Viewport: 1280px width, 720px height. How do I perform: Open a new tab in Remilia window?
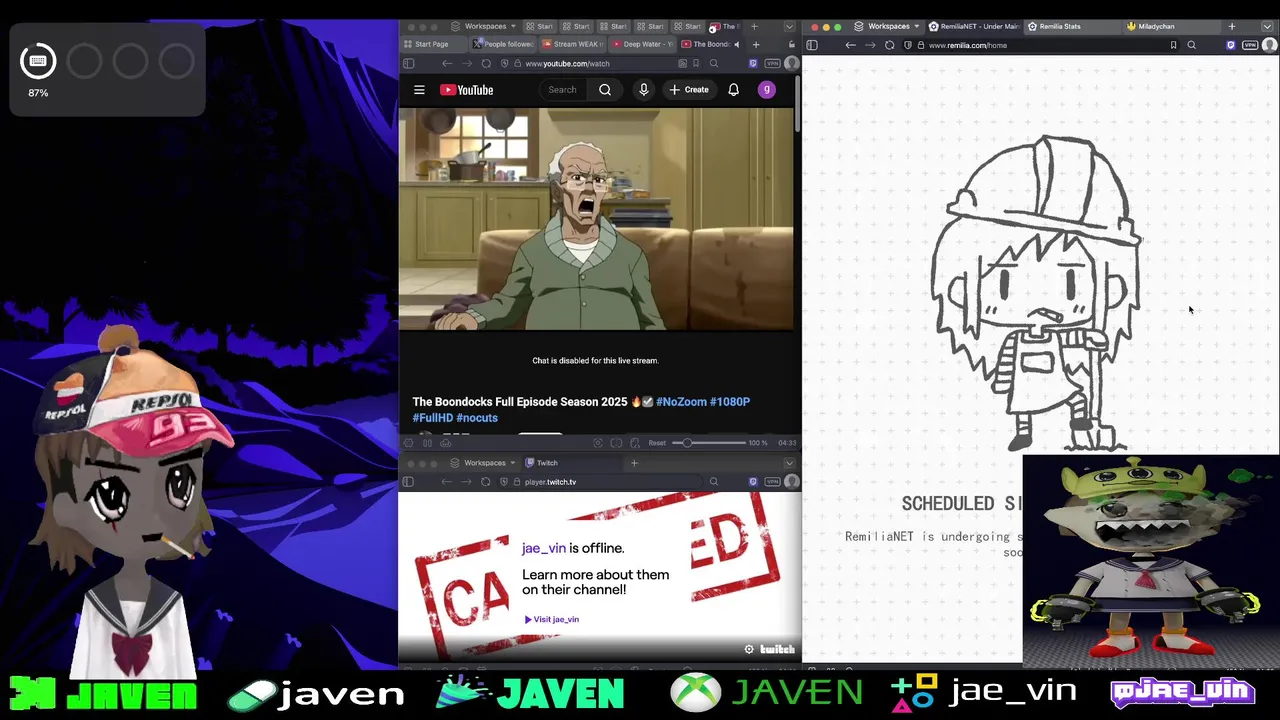tap(1232, 26)
